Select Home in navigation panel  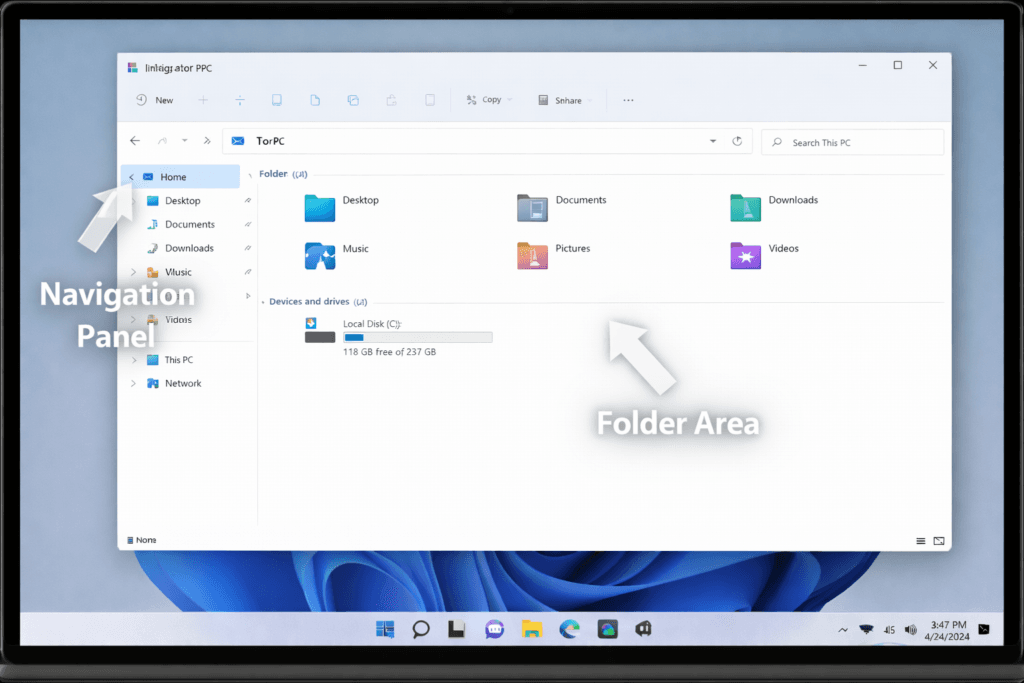(173, 177)
